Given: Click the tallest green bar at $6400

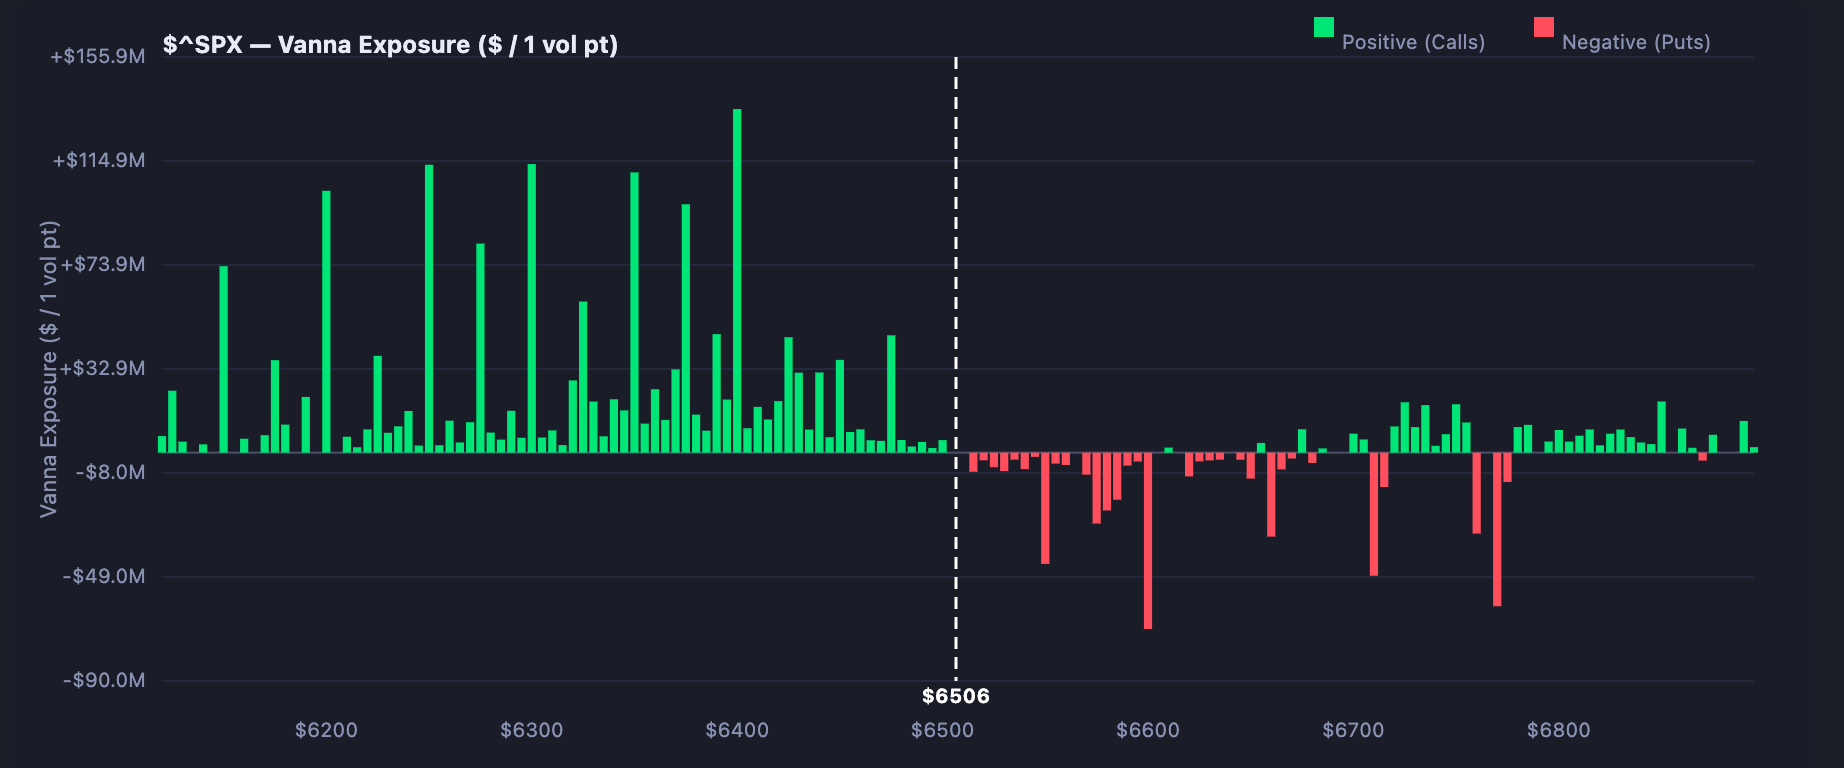Looking at the screenshot, I should point(737,280).
